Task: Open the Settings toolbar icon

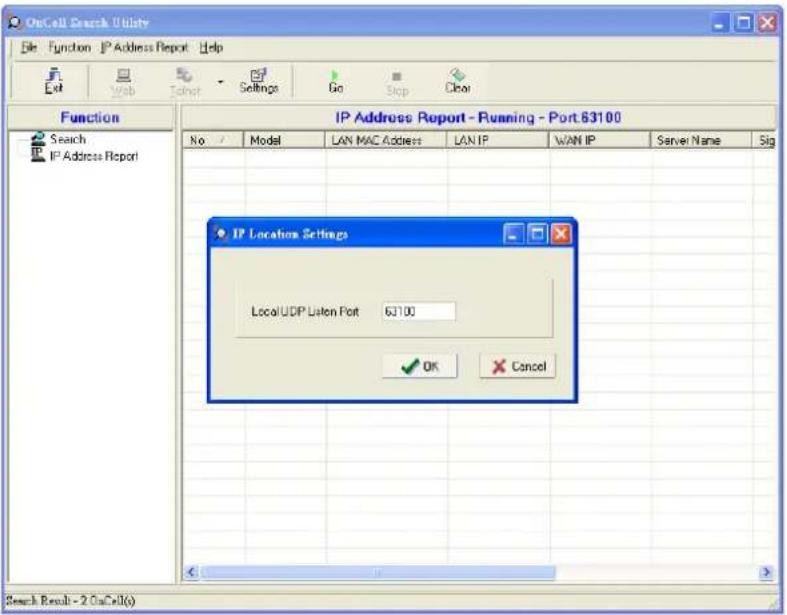Action: (x=259, y=81)
